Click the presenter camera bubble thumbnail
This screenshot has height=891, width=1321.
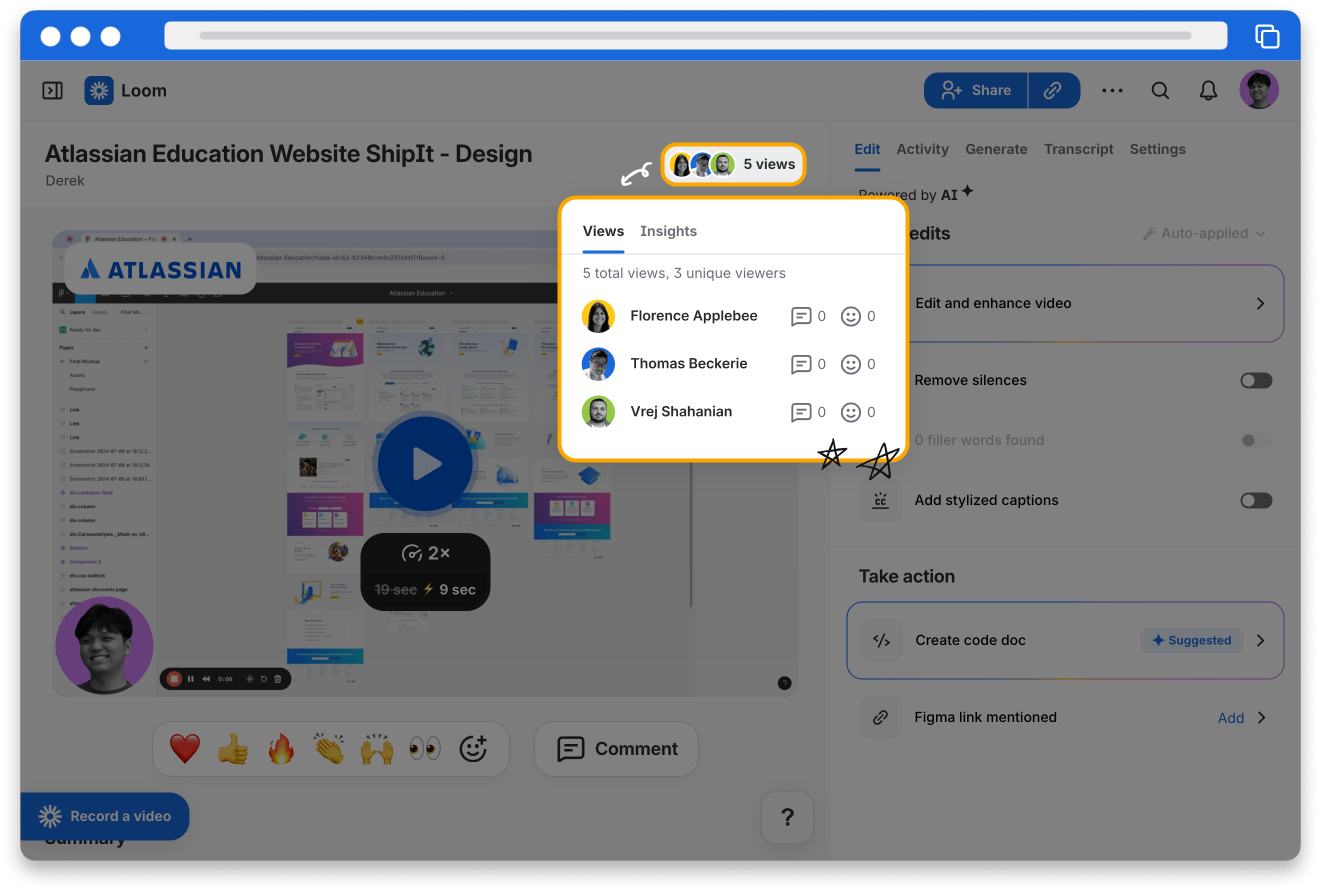[x=104, y=646]
